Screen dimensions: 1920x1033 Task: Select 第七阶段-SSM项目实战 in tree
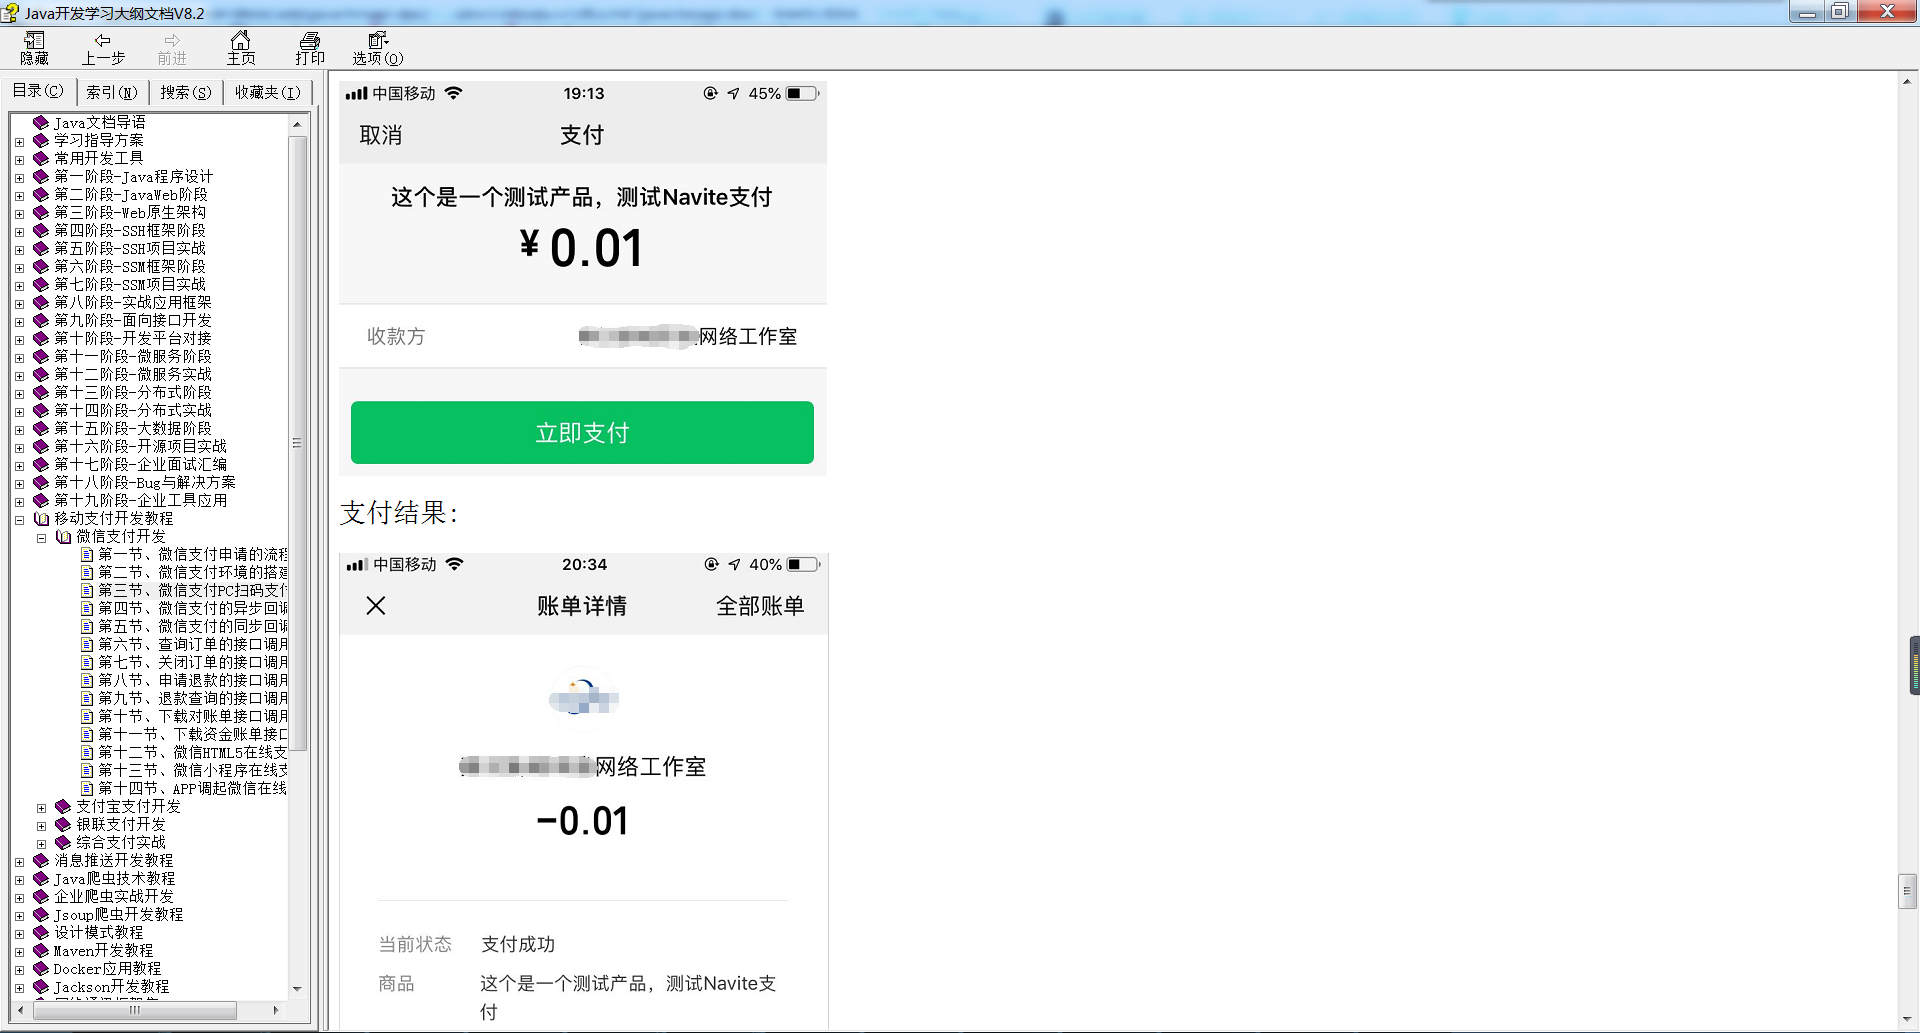point(130,284)
